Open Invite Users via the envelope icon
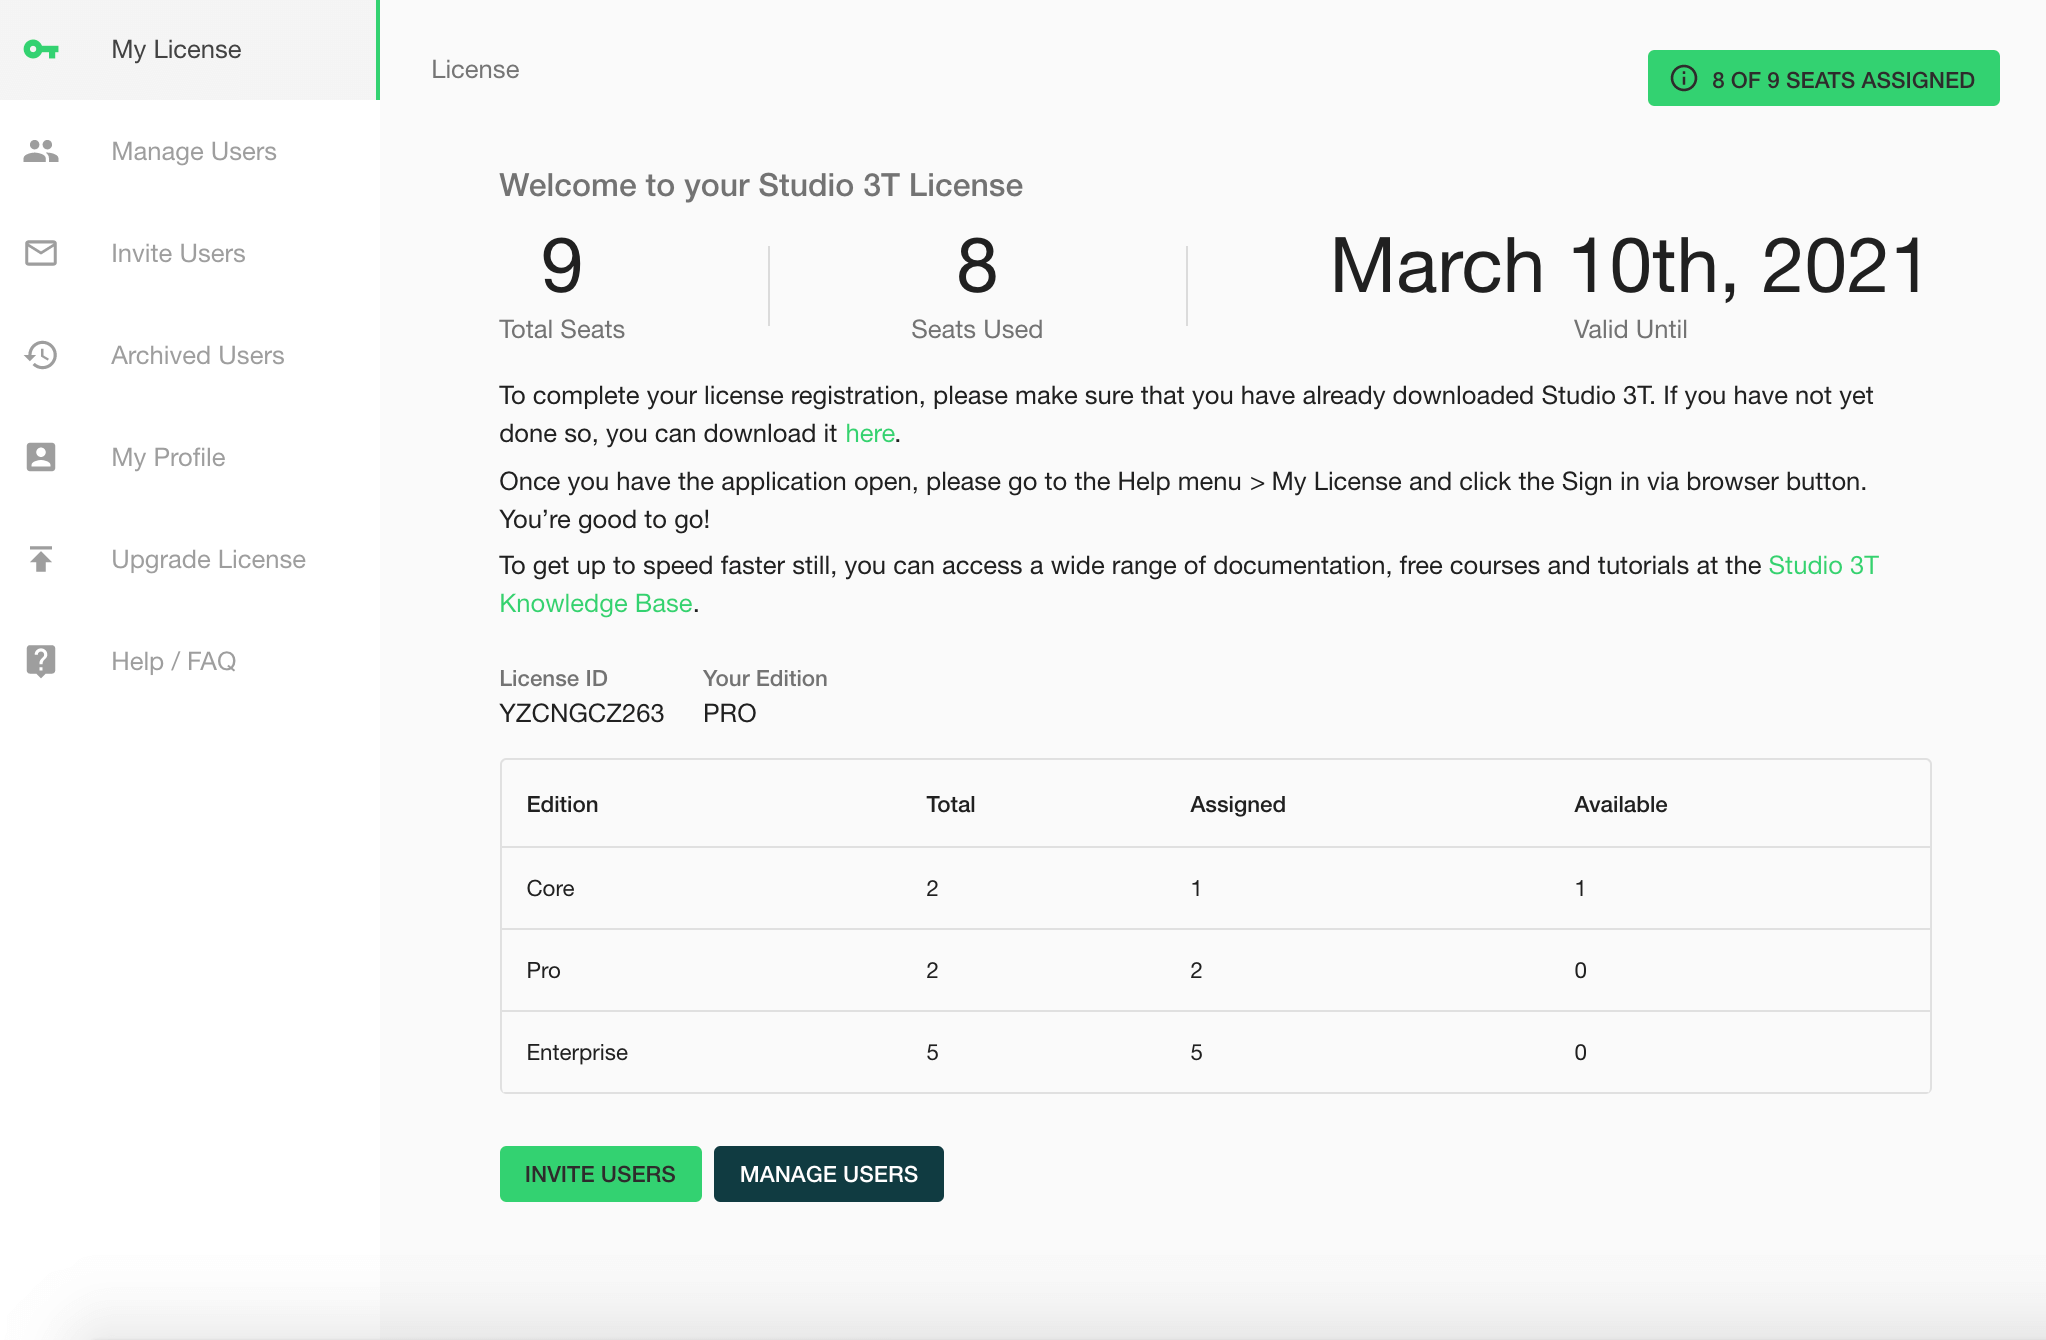The width and height of the screenshot is (2046, 1340). click(41, 253)
